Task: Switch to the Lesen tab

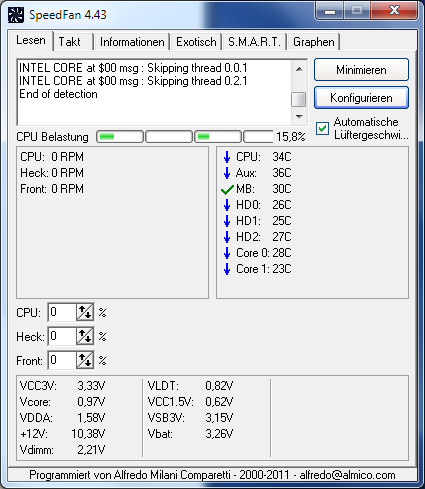Action: pos(31,40)
